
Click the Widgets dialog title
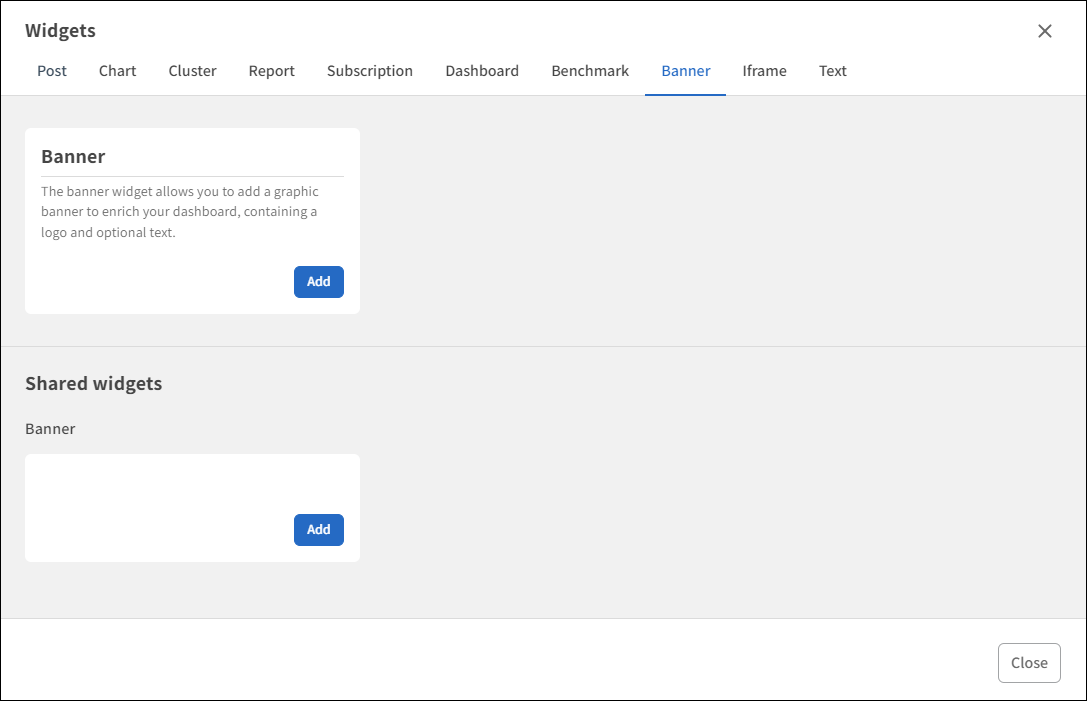click(x=60, y=31)
